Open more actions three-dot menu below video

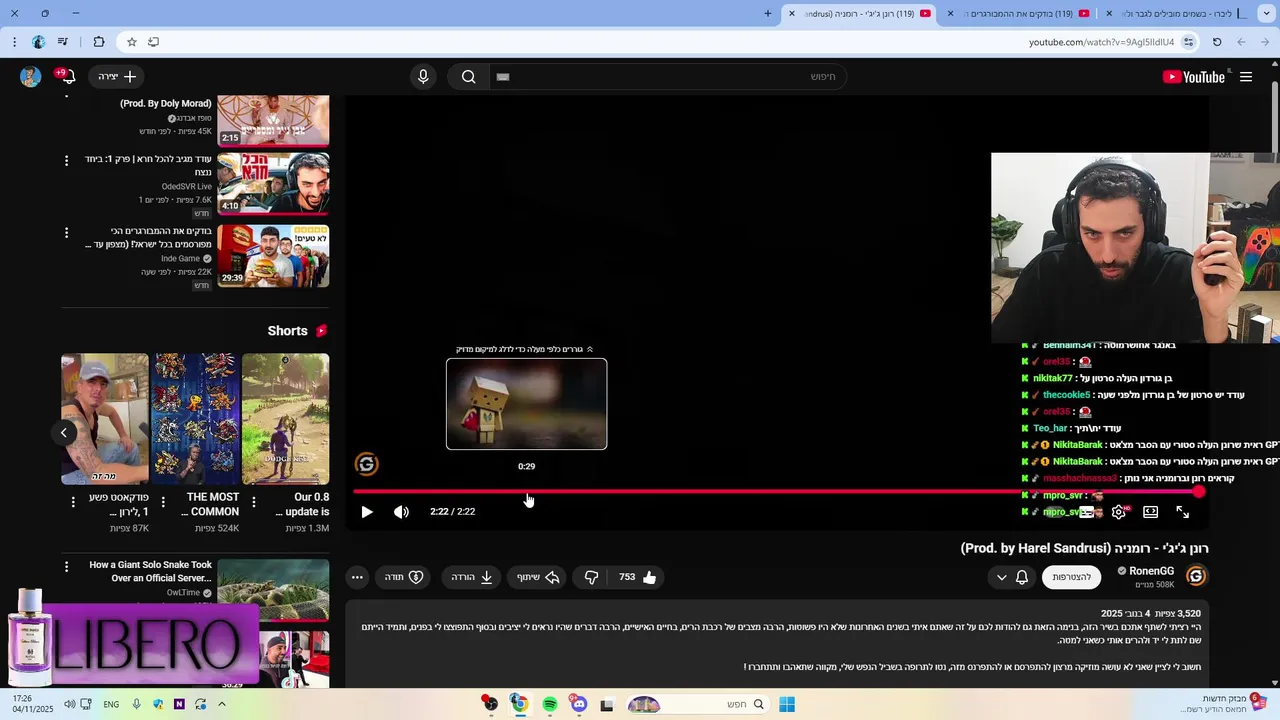pos(357,577)
